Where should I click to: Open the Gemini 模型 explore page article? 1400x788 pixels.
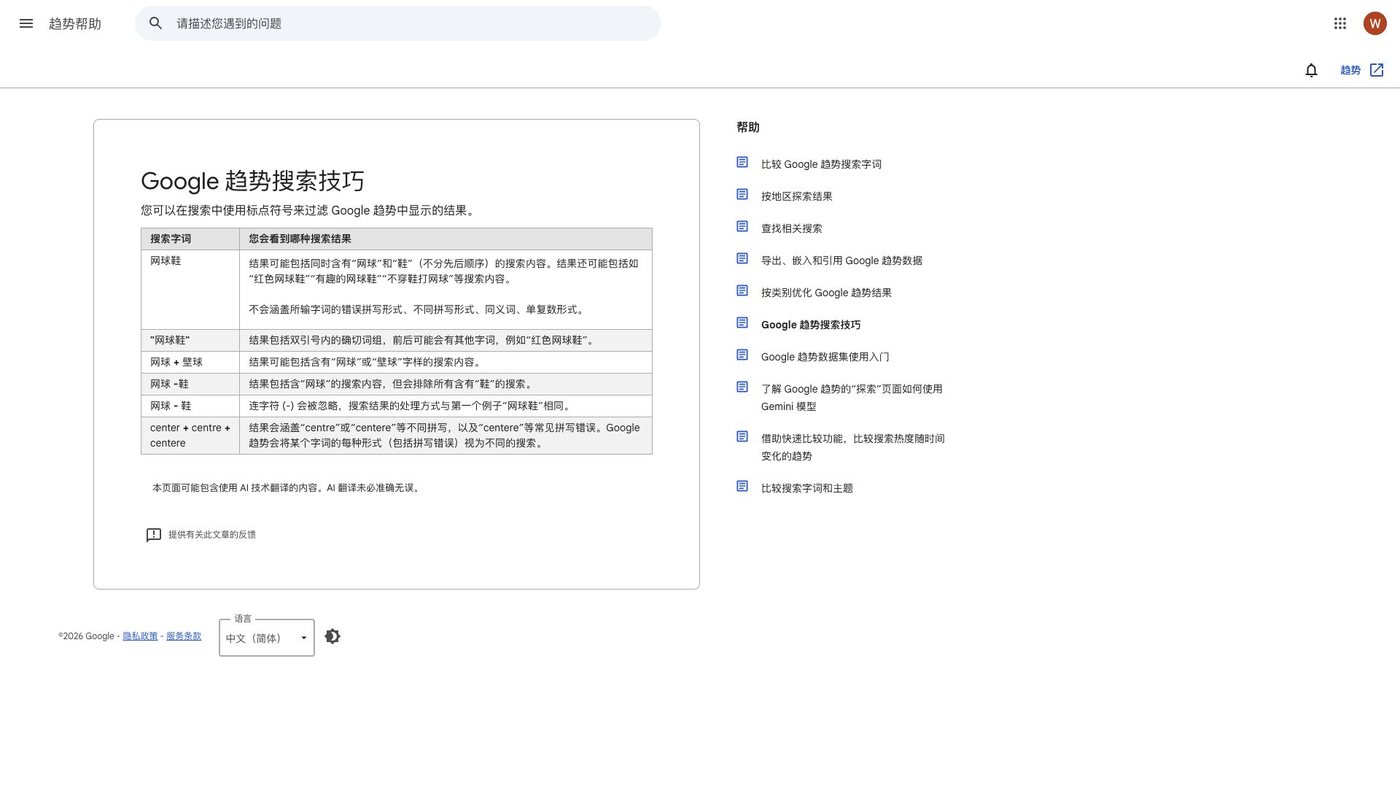tap(852, 397)
